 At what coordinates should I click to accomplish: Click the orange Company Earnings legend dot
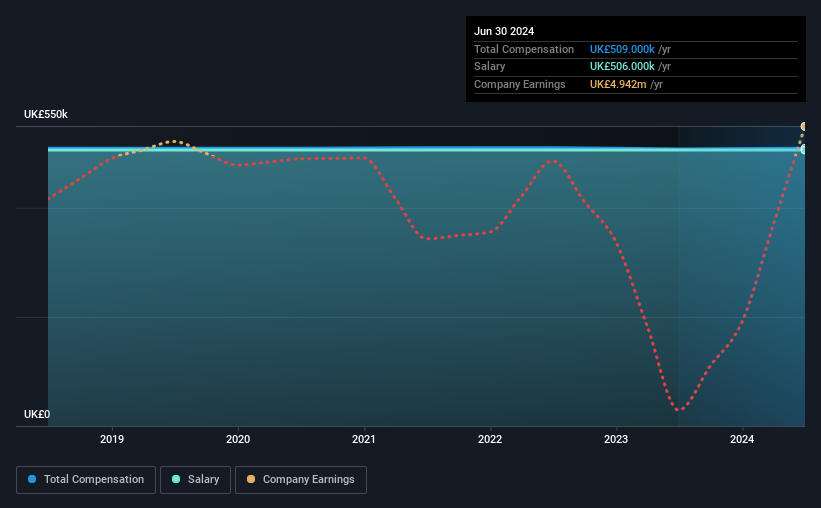point(251,479)
